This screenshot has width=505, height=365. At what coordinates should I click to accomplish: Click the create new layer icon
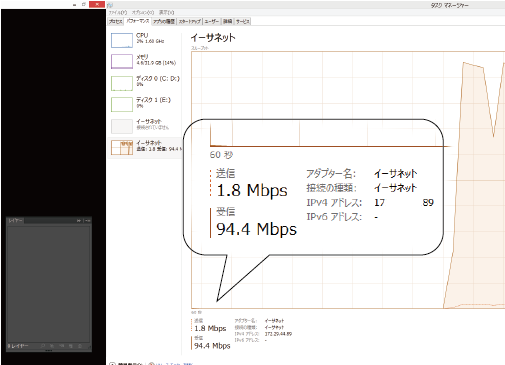click(x=71, y=346)
